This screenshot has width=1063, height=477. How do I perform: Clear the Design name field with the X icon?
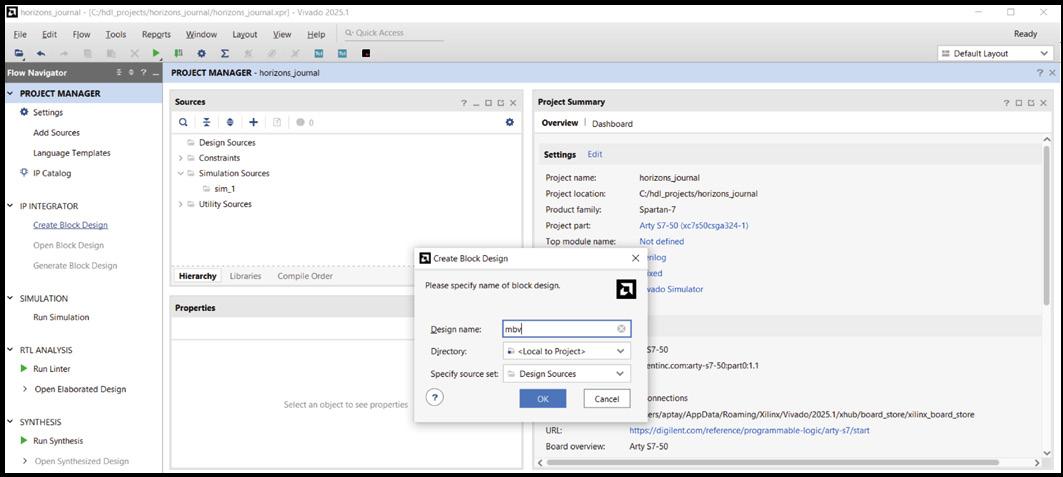point(621,329)
